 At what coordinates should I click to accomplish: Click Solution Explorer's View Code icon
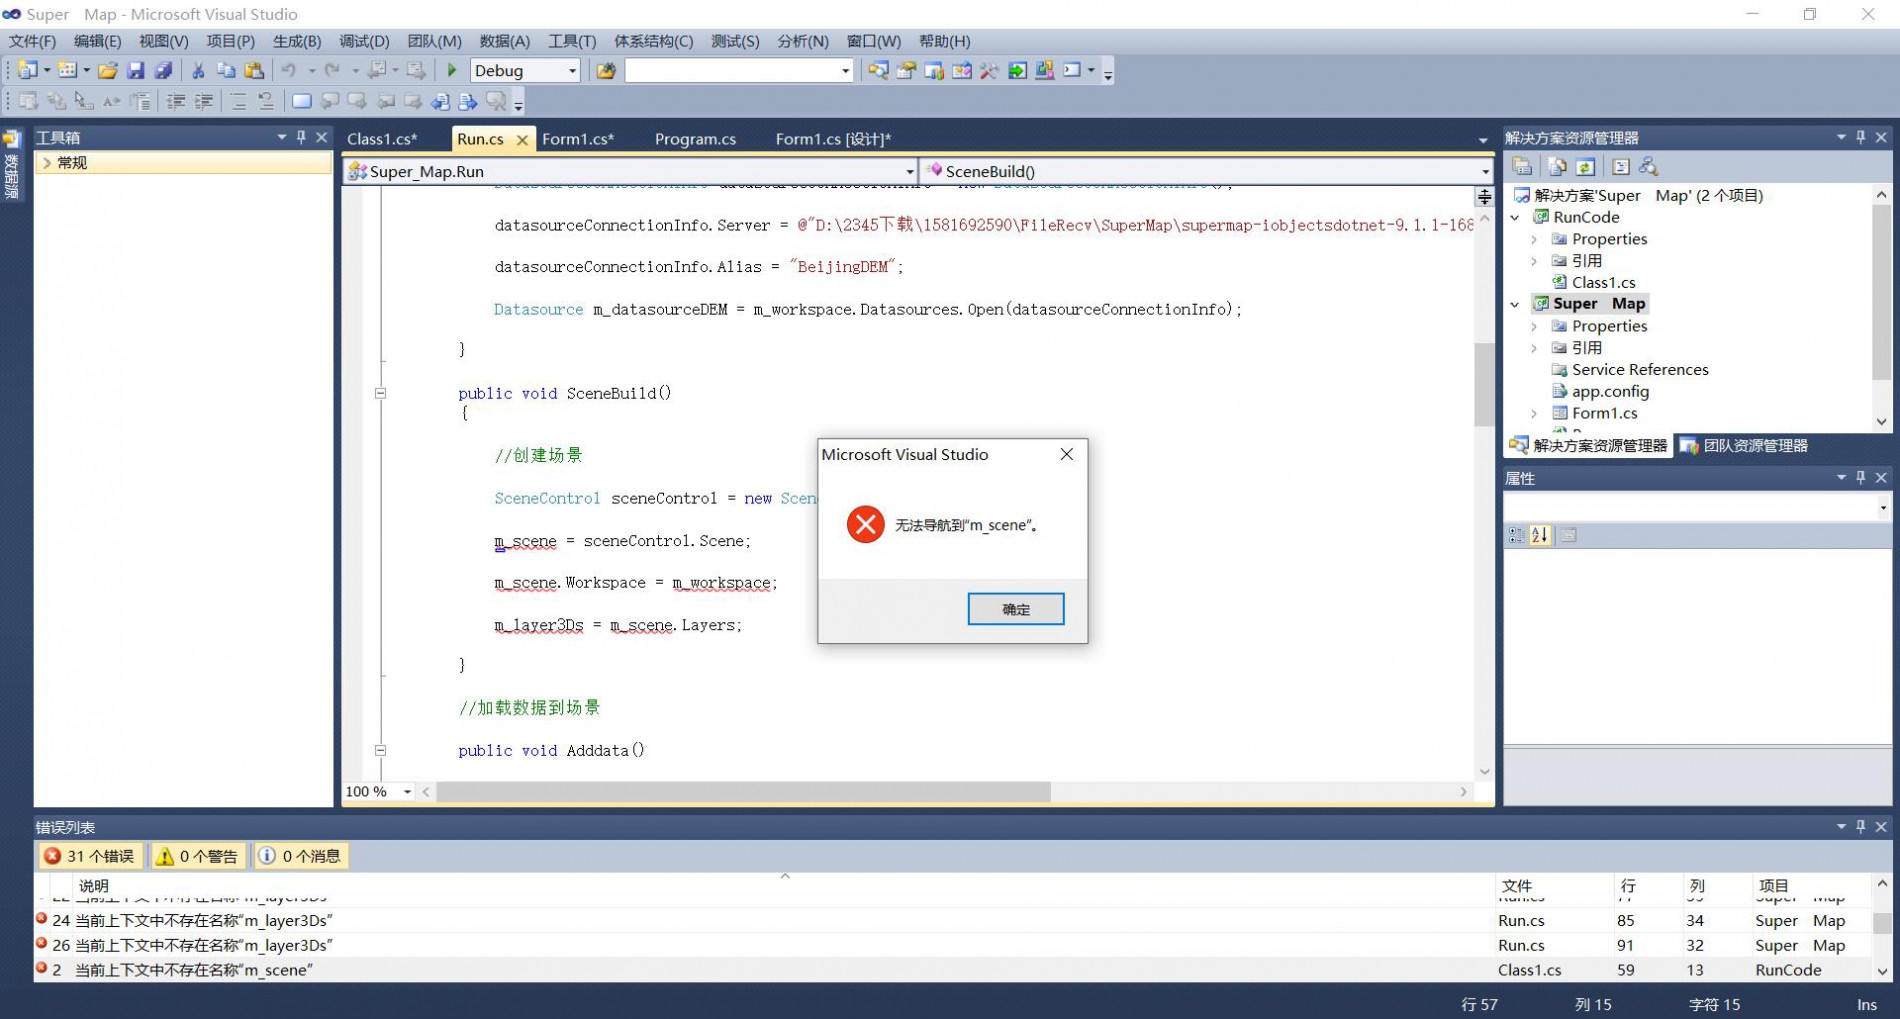coord(1620,167)
